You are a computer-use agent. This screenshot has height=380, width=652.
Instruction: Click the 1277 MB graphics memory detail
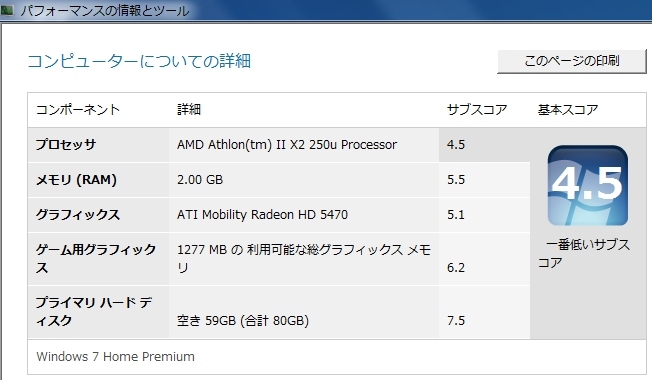point(304,259)
